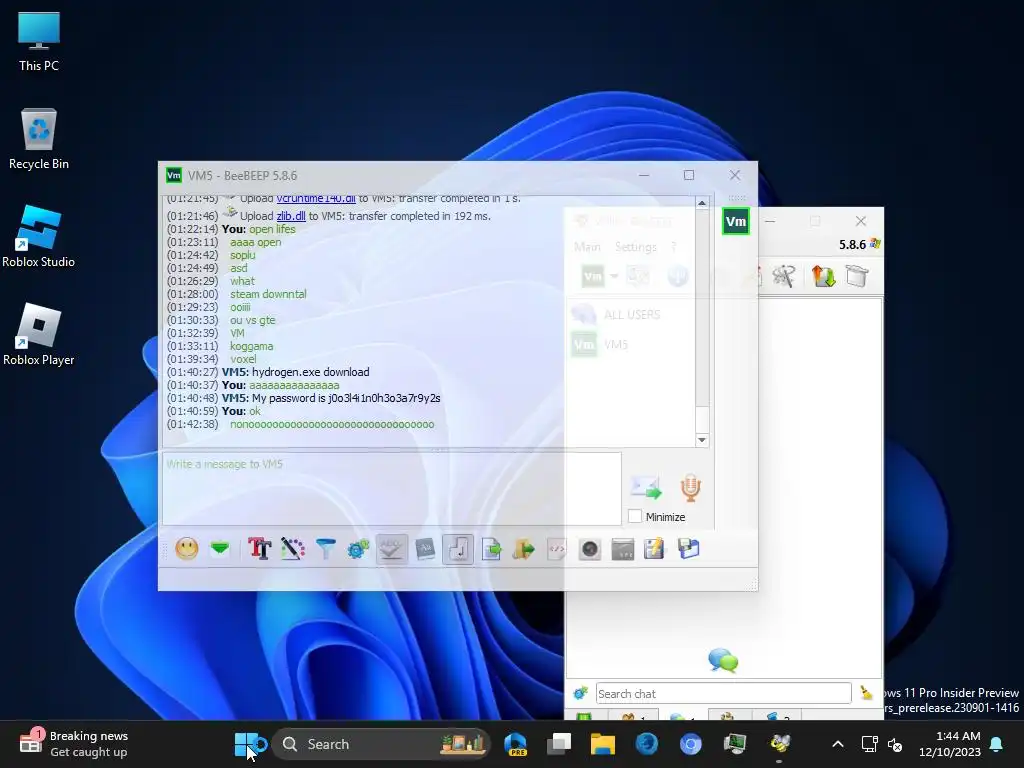
Task: Click the send file document icon
Action: (x=491, y=549)
